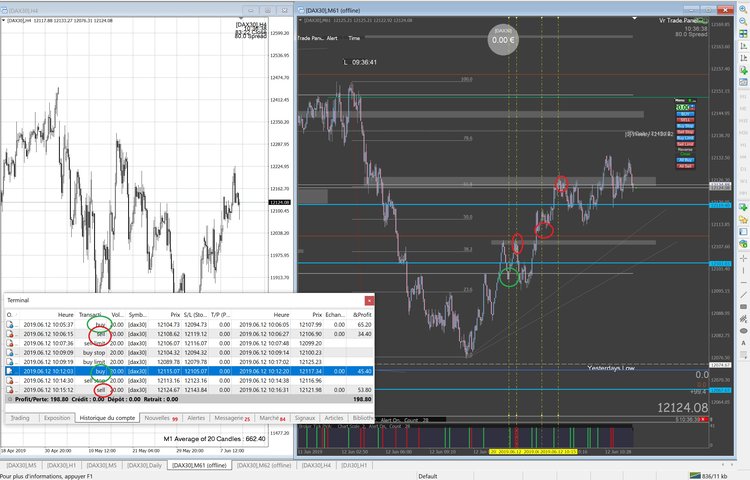Close the Terminal panel

click(x=367, y=299)
